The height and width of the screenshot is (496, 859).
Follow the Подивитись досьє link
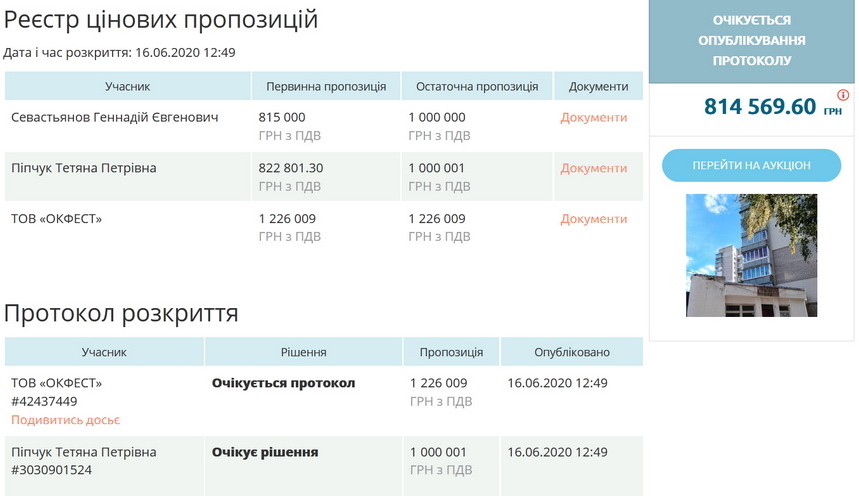click(66, 420)
